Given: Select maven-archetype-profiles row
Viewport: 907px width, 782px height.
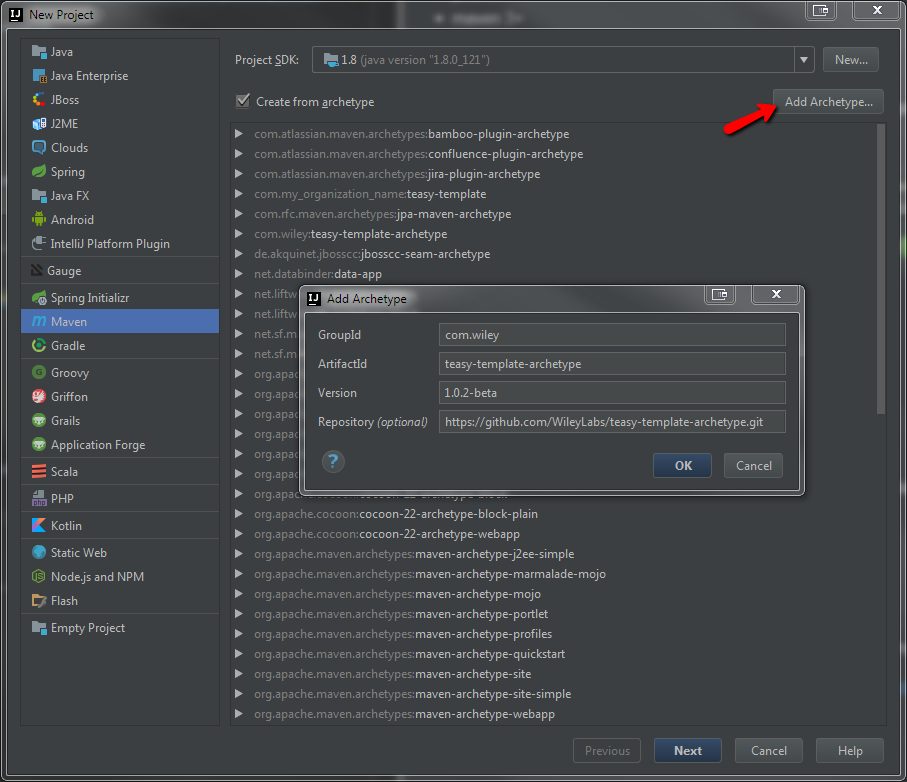Looking at the screenshot, I should (554, 634).
